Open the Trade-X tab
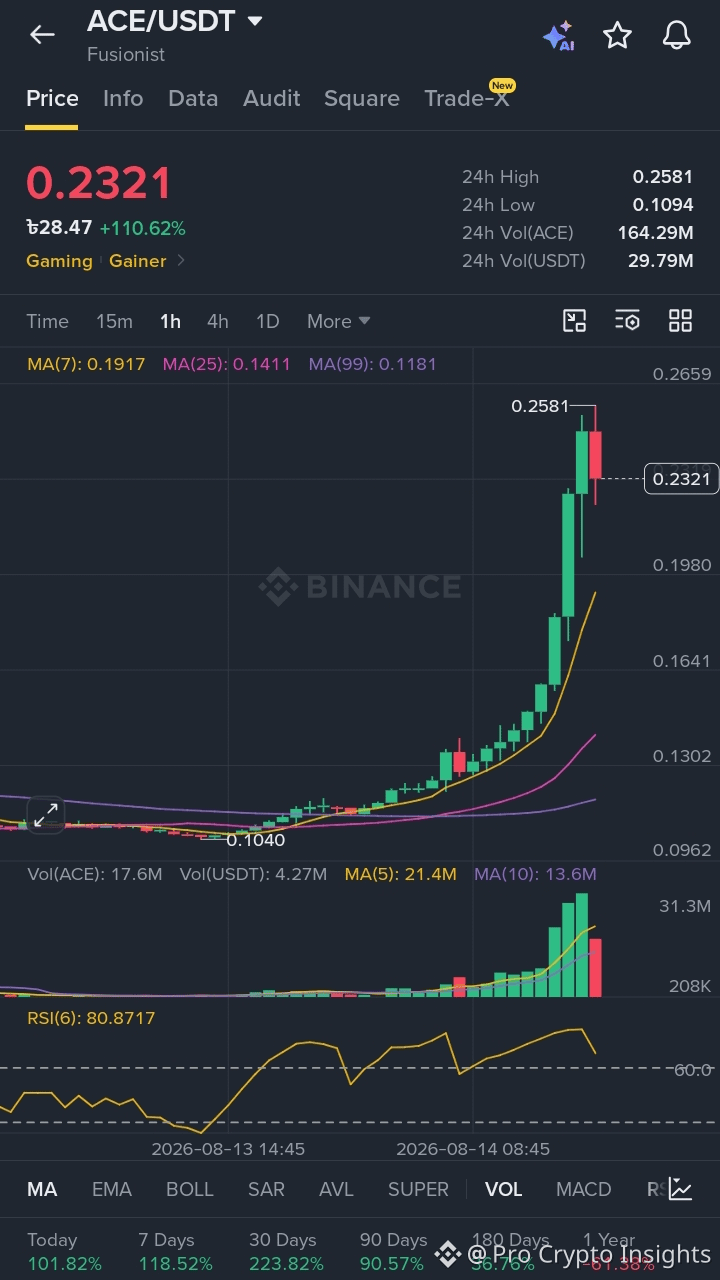This screenshot has width=720, height=1280. click(467, 98)
